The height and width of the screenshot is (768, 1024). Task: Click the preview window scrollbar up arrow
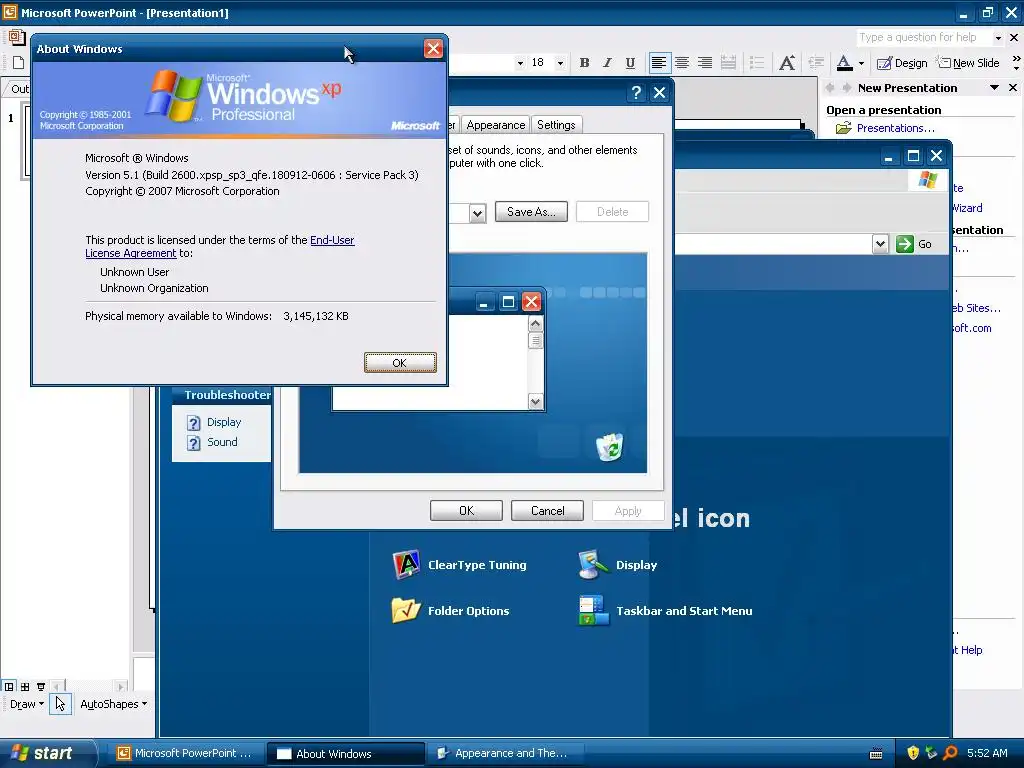coord(536,324)
